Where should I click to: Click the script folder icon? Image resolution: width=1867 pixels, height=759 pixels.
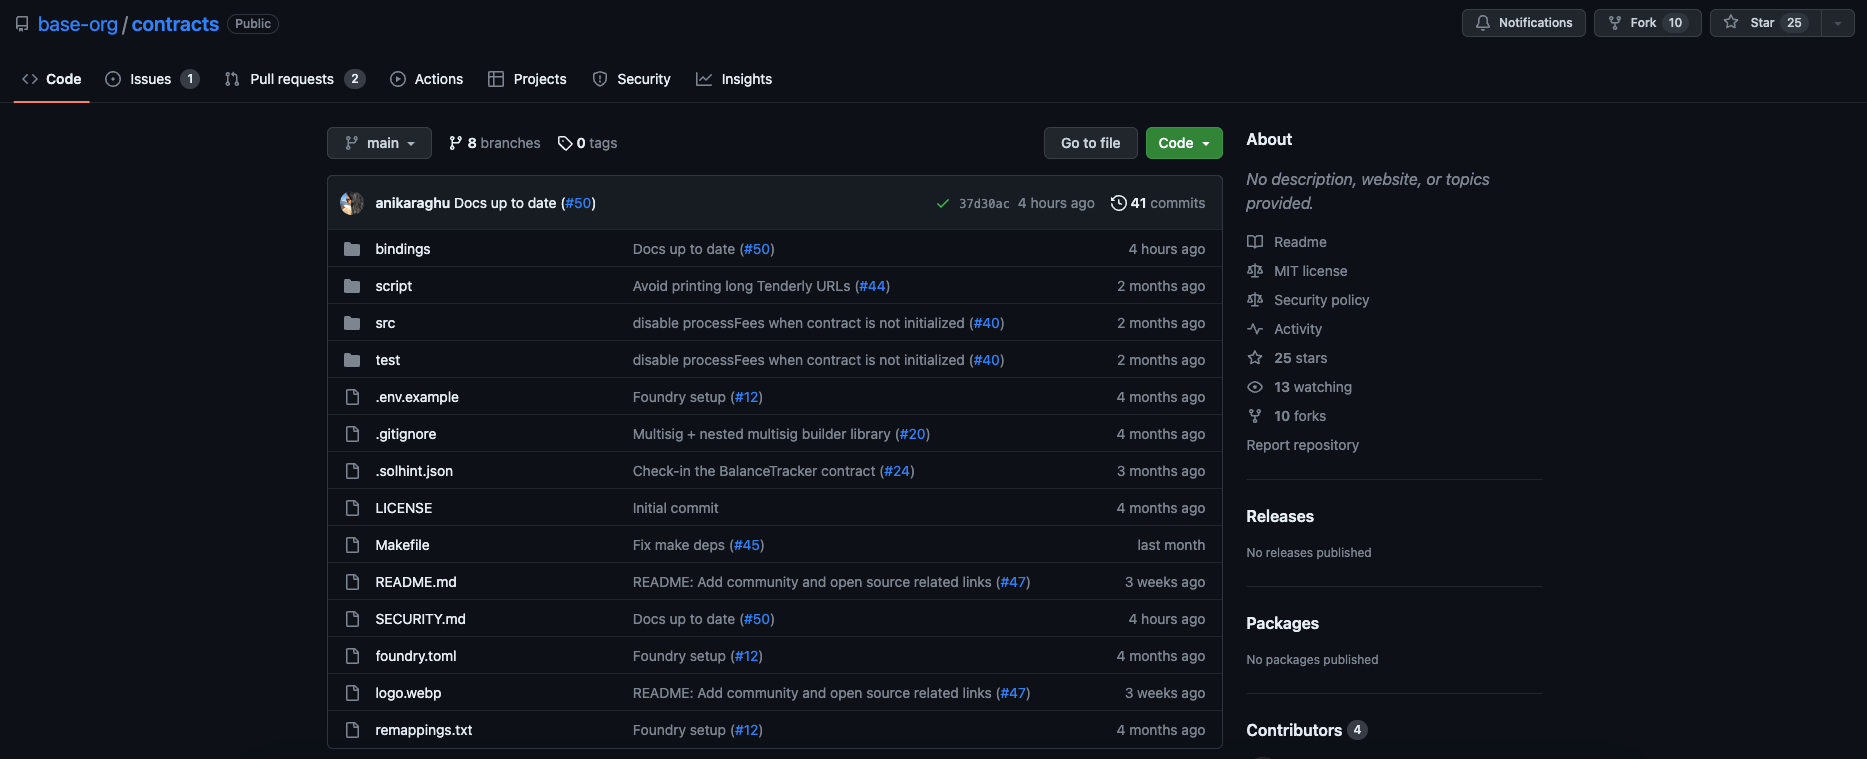tap(352, 286)
